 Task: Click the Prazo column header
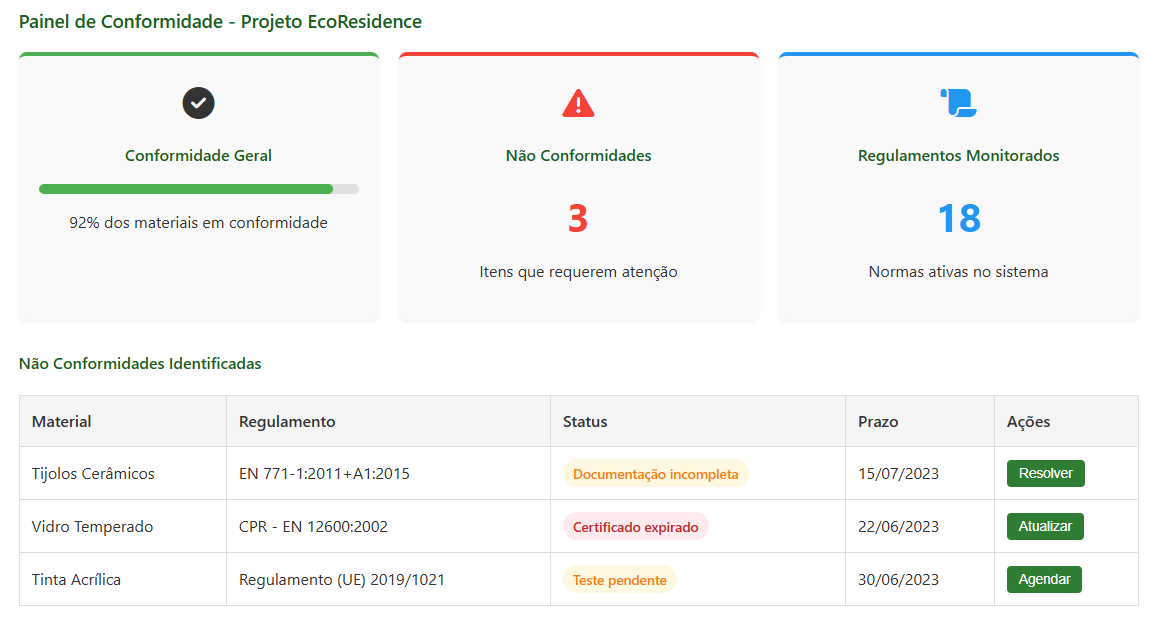coord(878,422)
